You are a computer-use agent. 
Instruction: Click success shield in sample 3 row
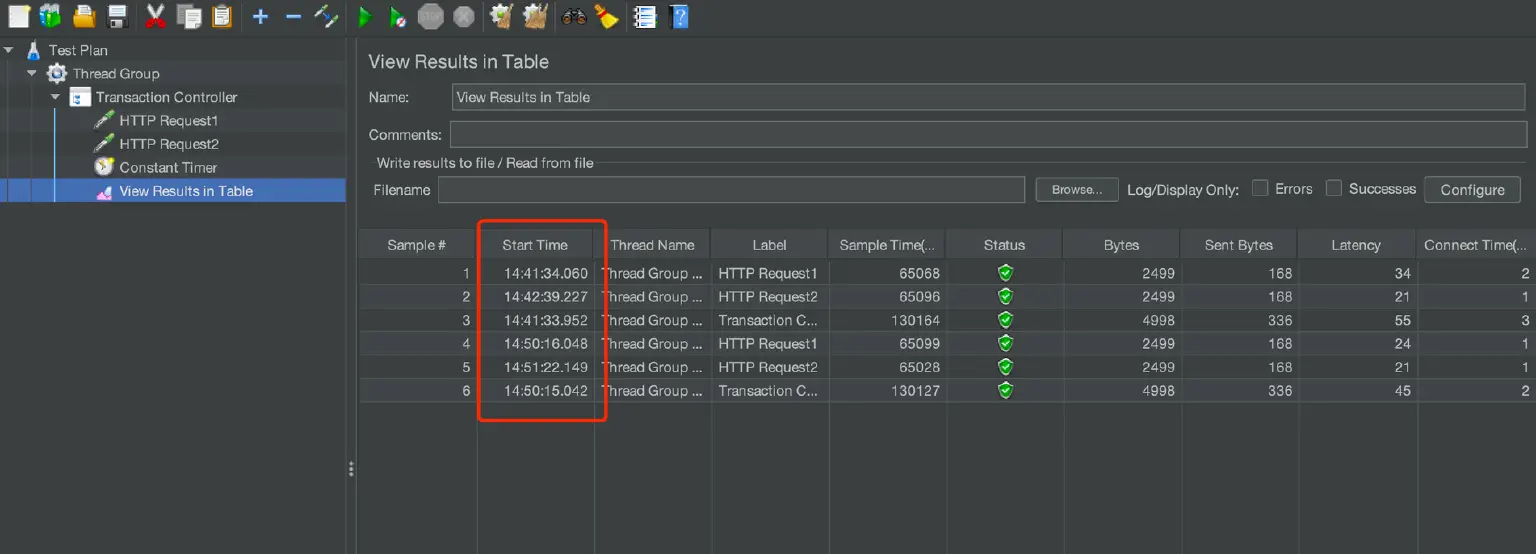click(1005, 320)
